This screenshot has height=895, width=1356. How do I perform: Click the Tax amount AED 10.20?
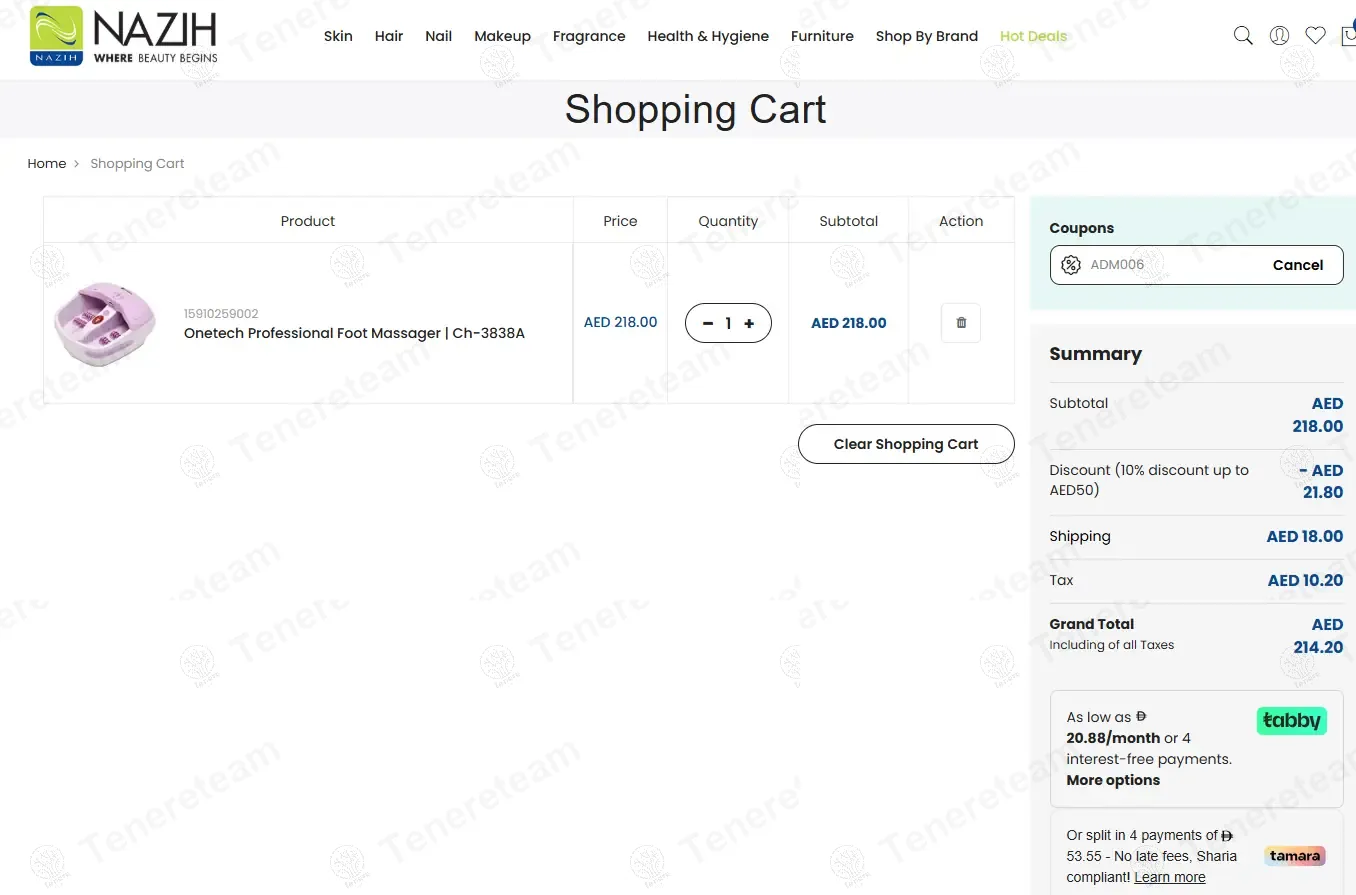[x=1305, y=580]
